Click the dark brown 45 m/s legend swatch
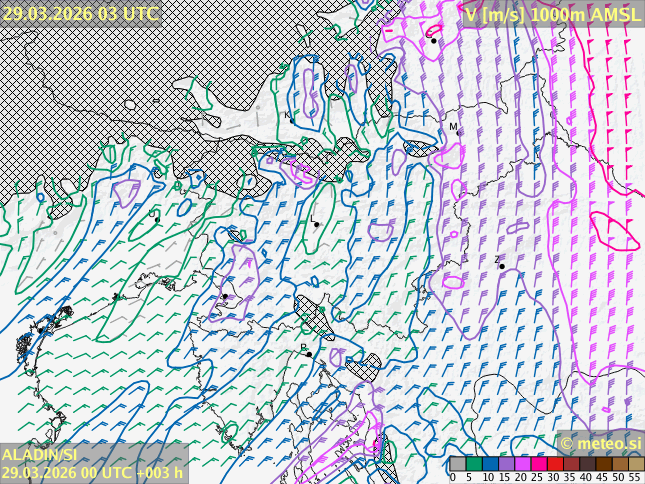 point(603,464)
